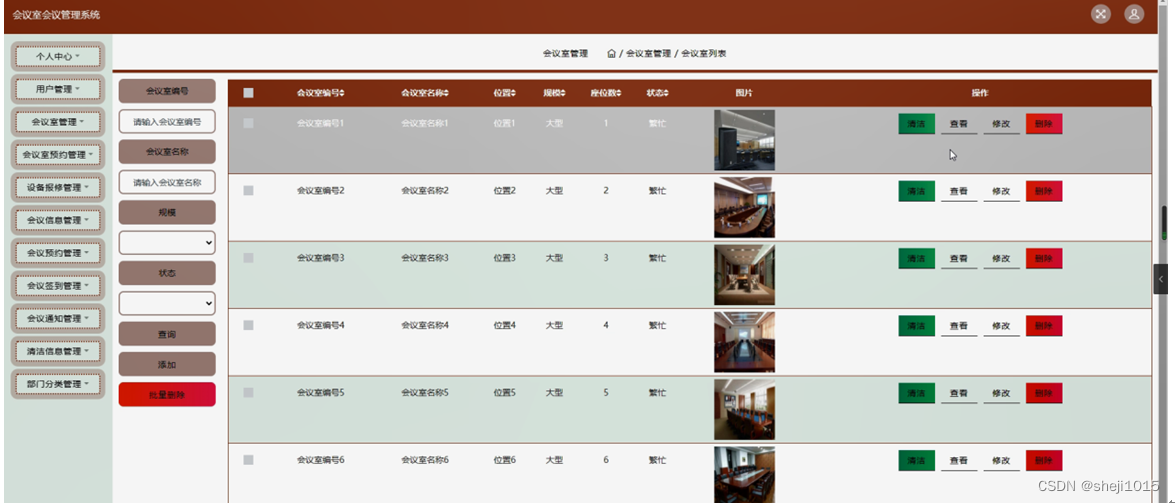Check the row for 会议室编号2
Image resolution: width=1175 pixels, height=503 pixels.
249,191
